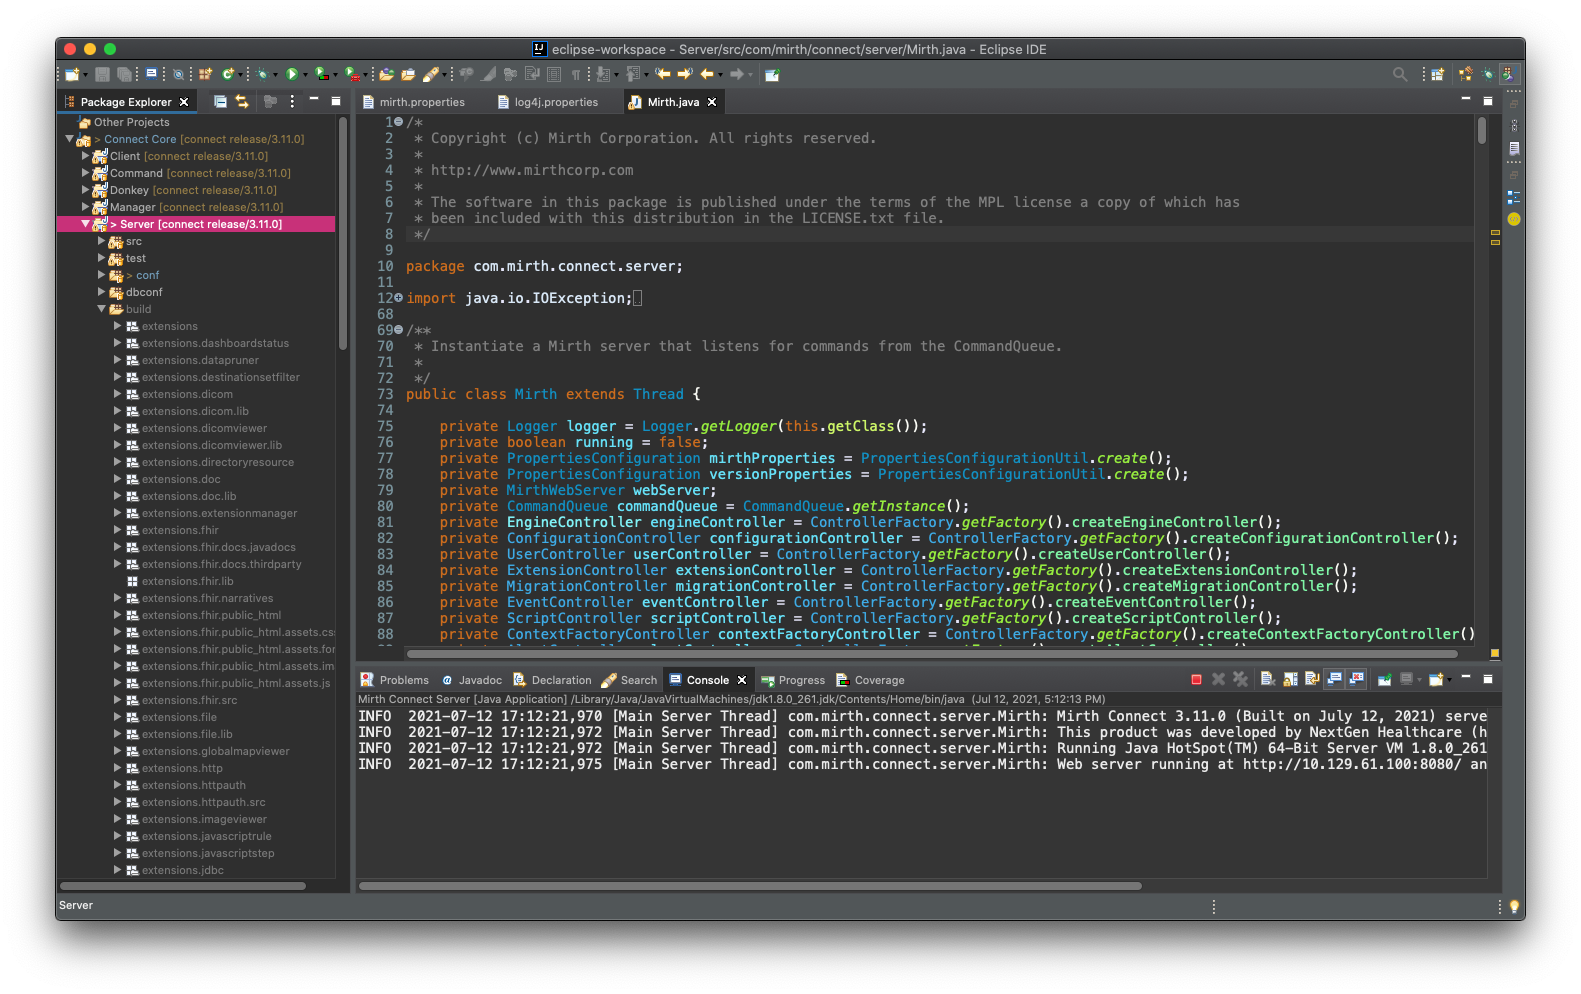
Task: Click the Search magnifier in top-right toolbar
Action: tap(1400, 74)
